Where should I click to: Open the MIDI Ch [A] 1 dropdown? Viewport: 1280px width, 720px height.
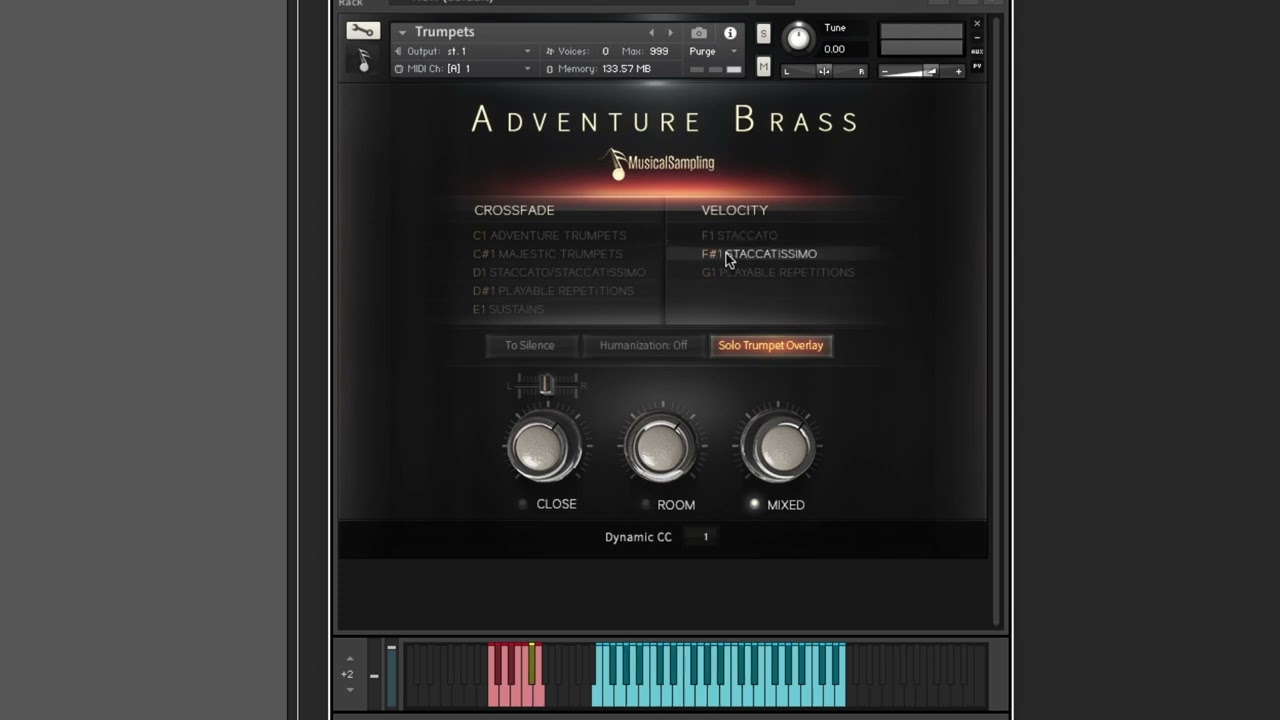click(x=463, y=69)
